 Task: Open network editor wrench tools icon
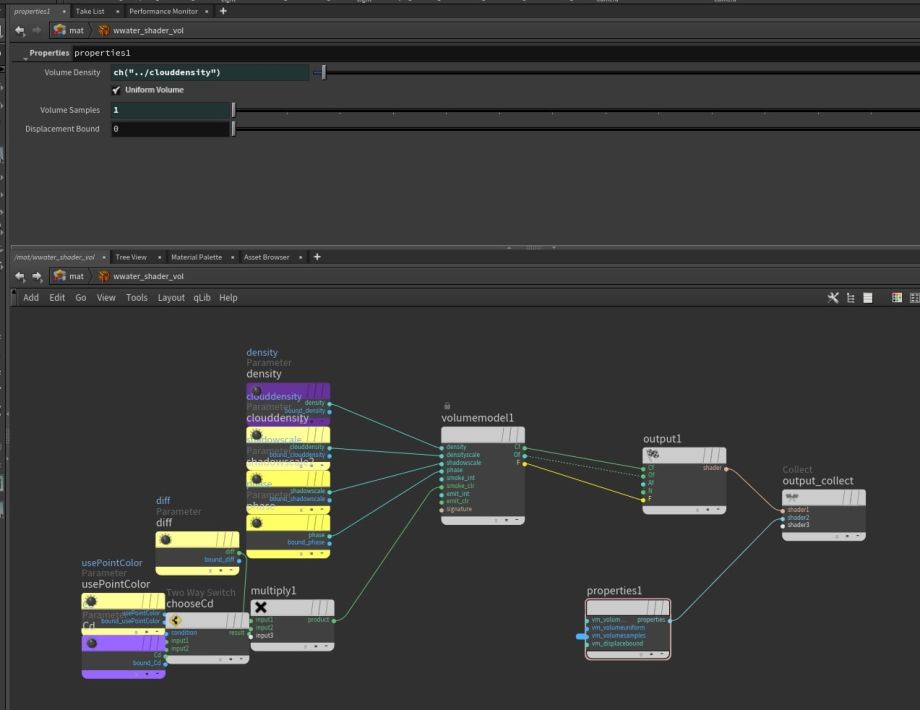pyautogui.click(x=833, y=297)
